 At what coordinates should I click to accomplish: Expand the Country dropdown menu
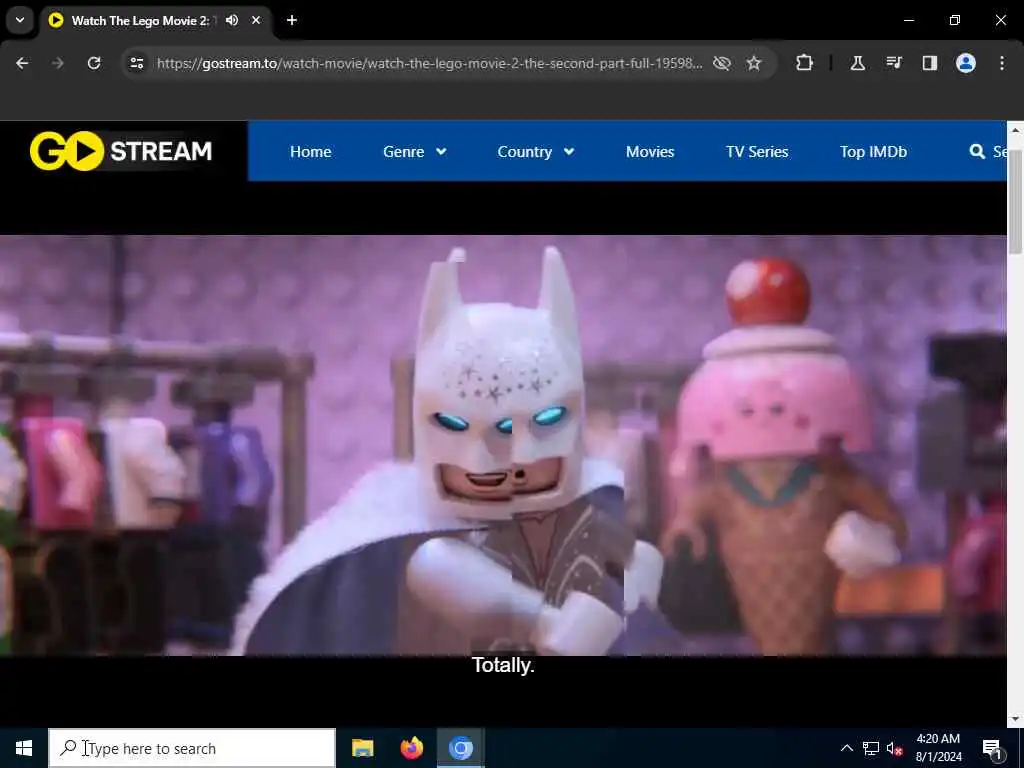(x=536, y=152)
